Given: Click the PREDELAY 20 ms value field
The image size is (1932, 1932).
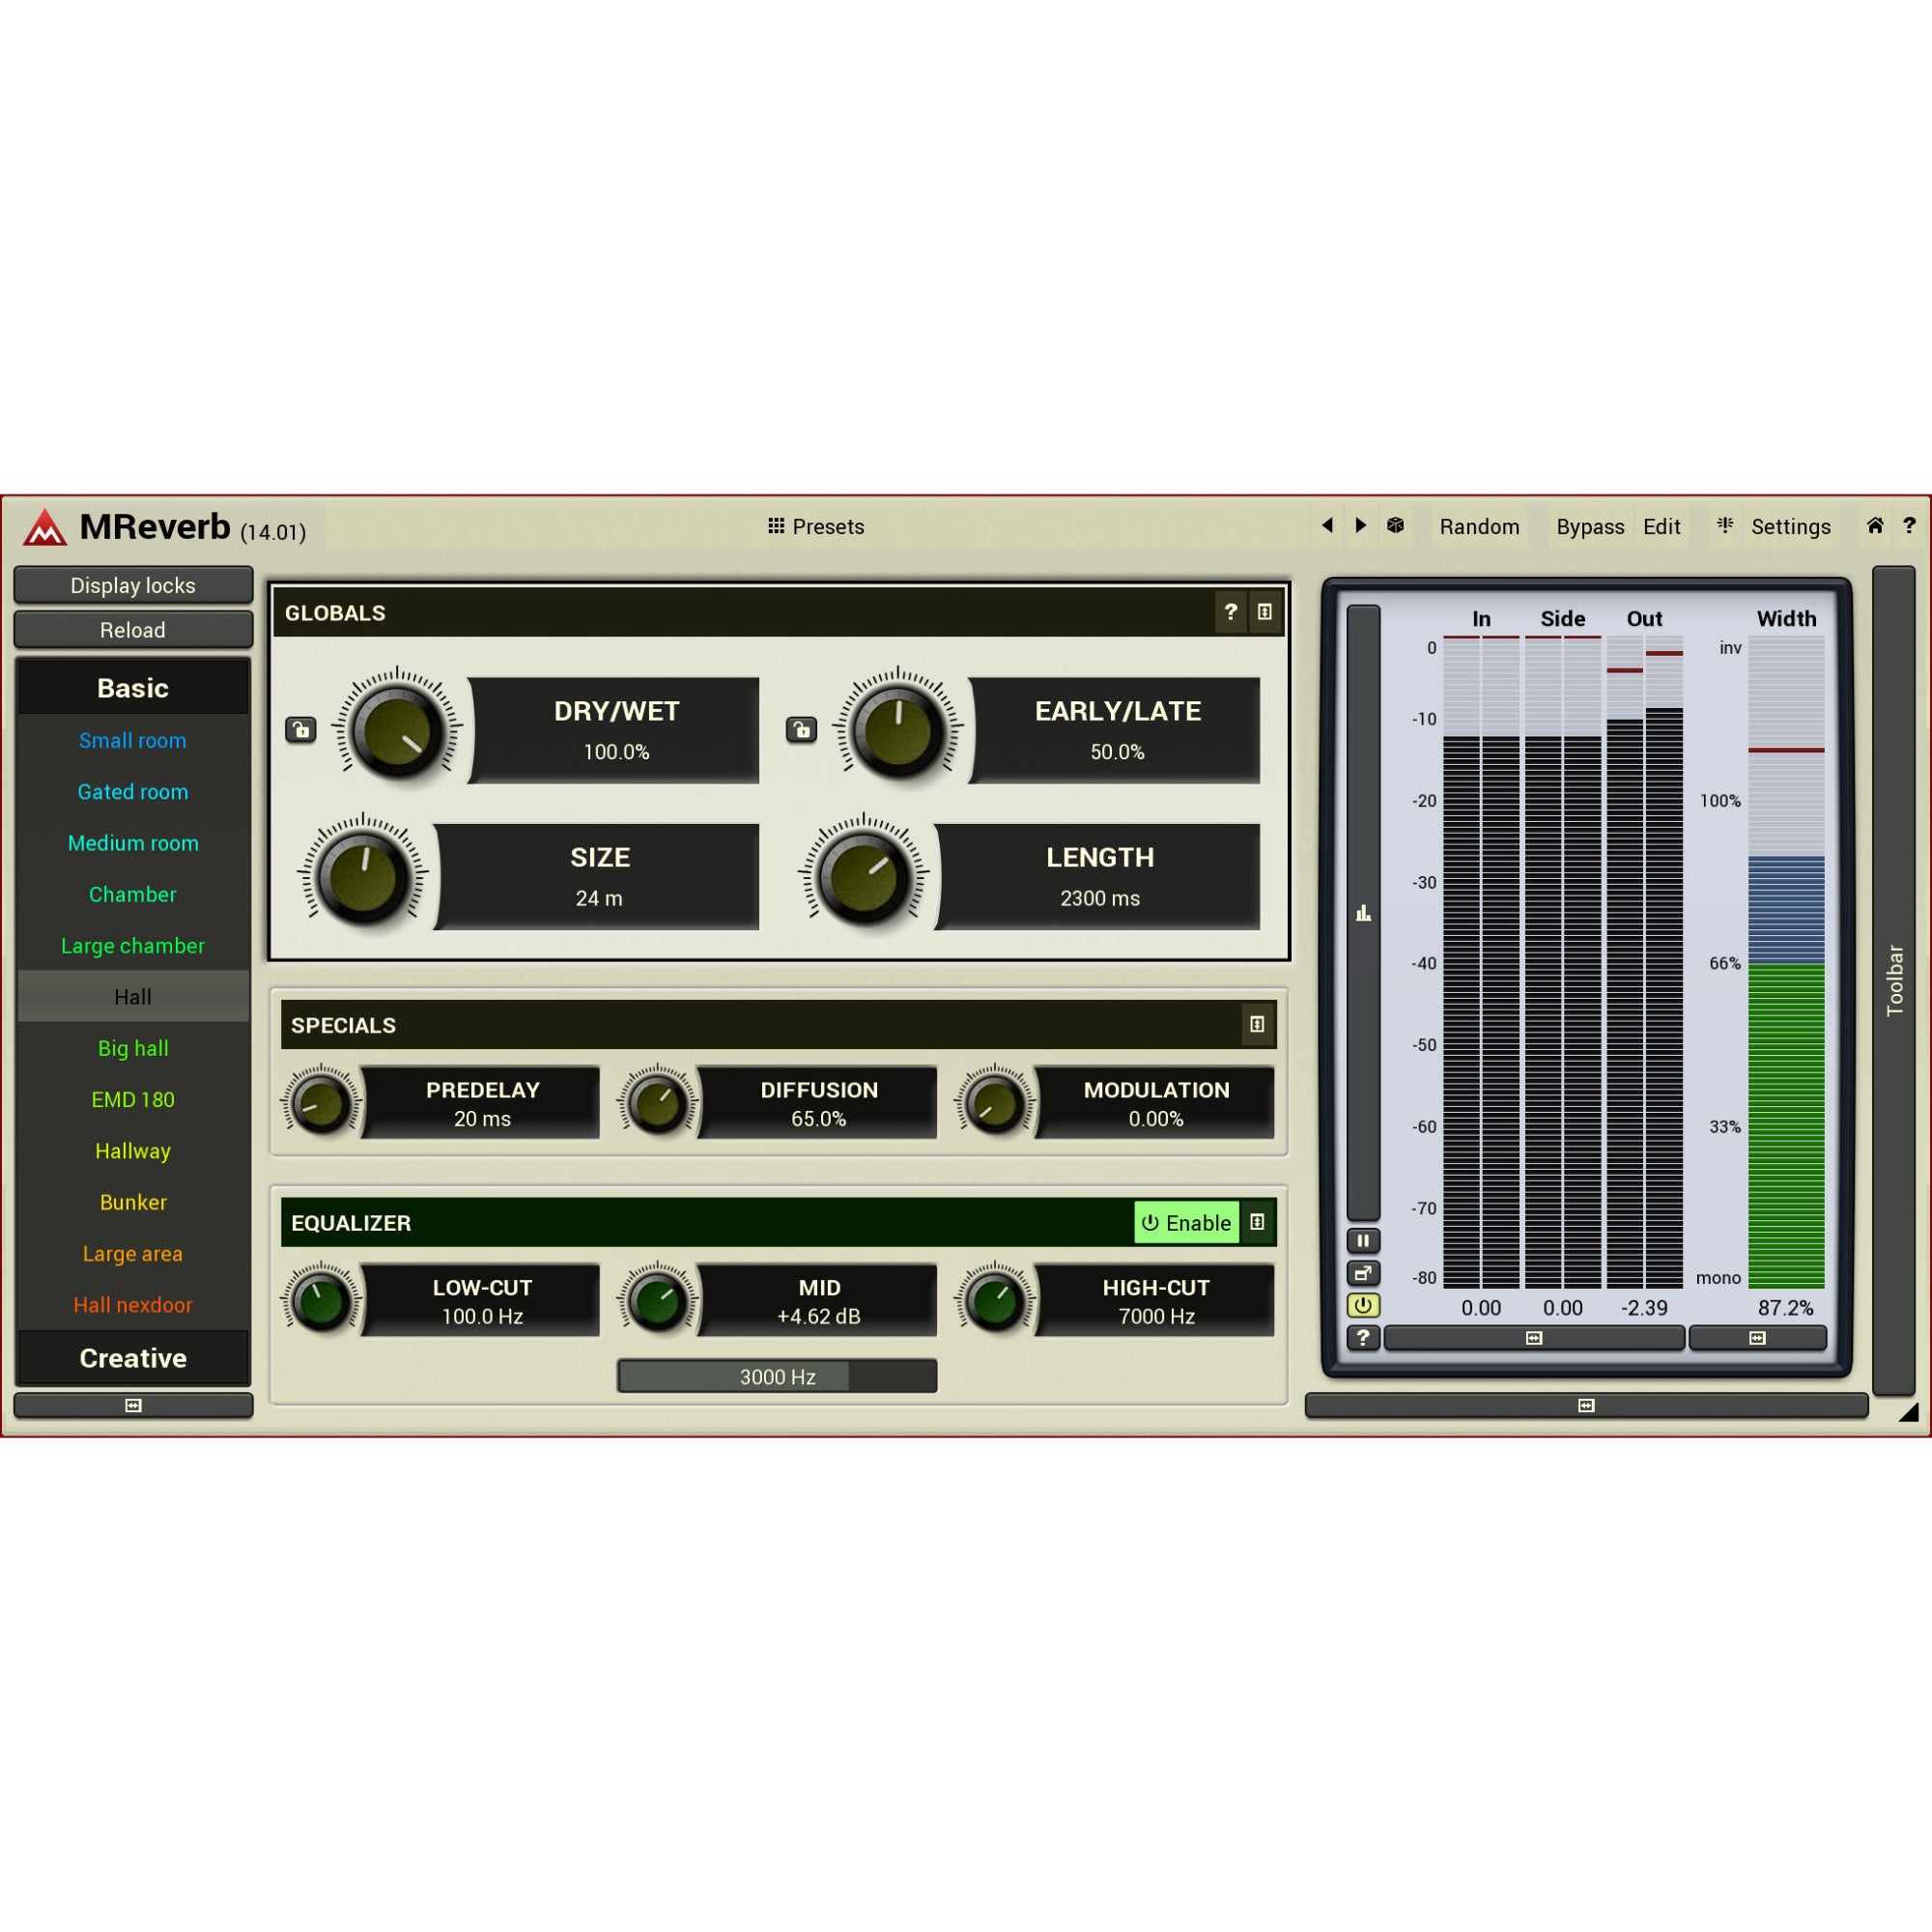Looking at the screenshot, I should 482,1103.
